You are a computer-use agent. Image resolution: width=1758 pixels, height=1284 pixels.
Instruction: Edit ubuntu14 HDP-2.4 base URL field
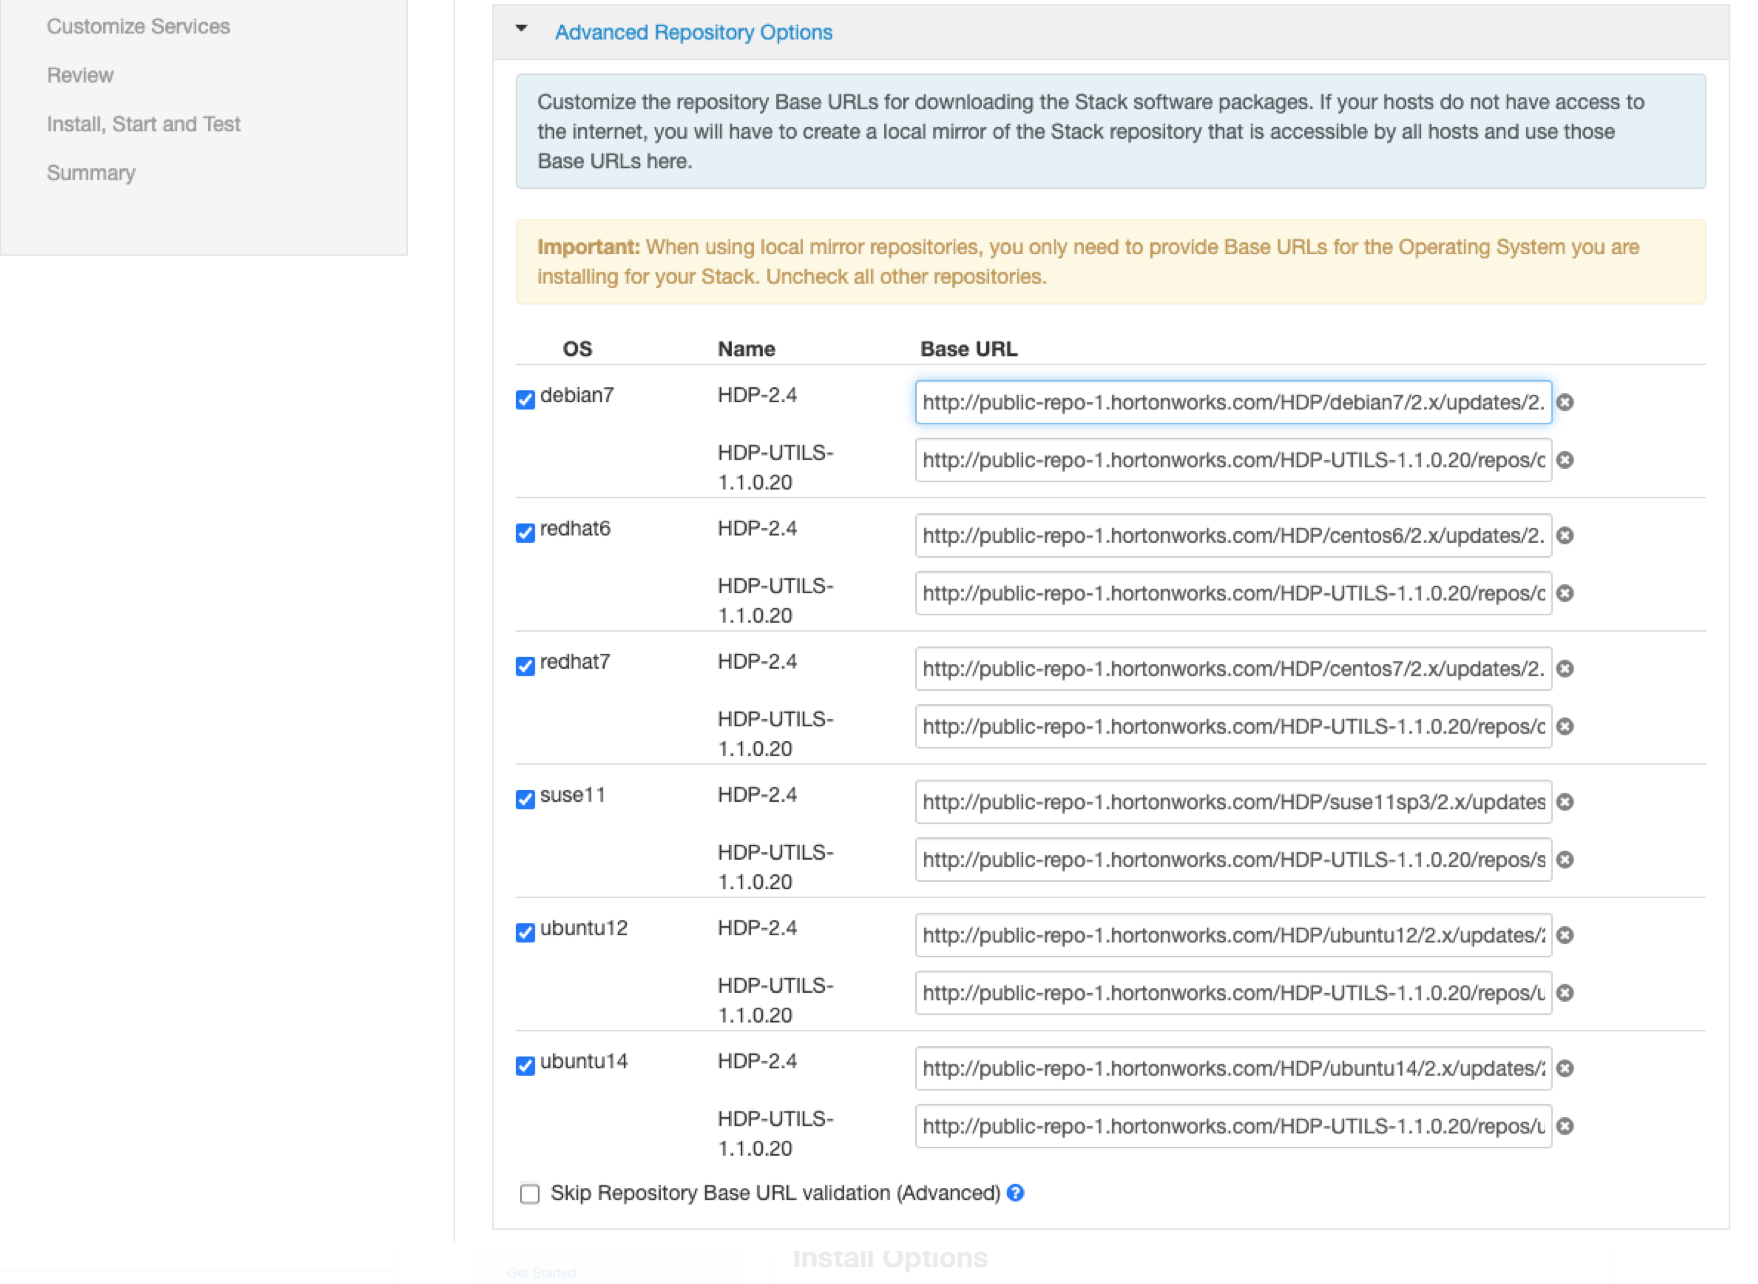click(x=1233, y=1069)
